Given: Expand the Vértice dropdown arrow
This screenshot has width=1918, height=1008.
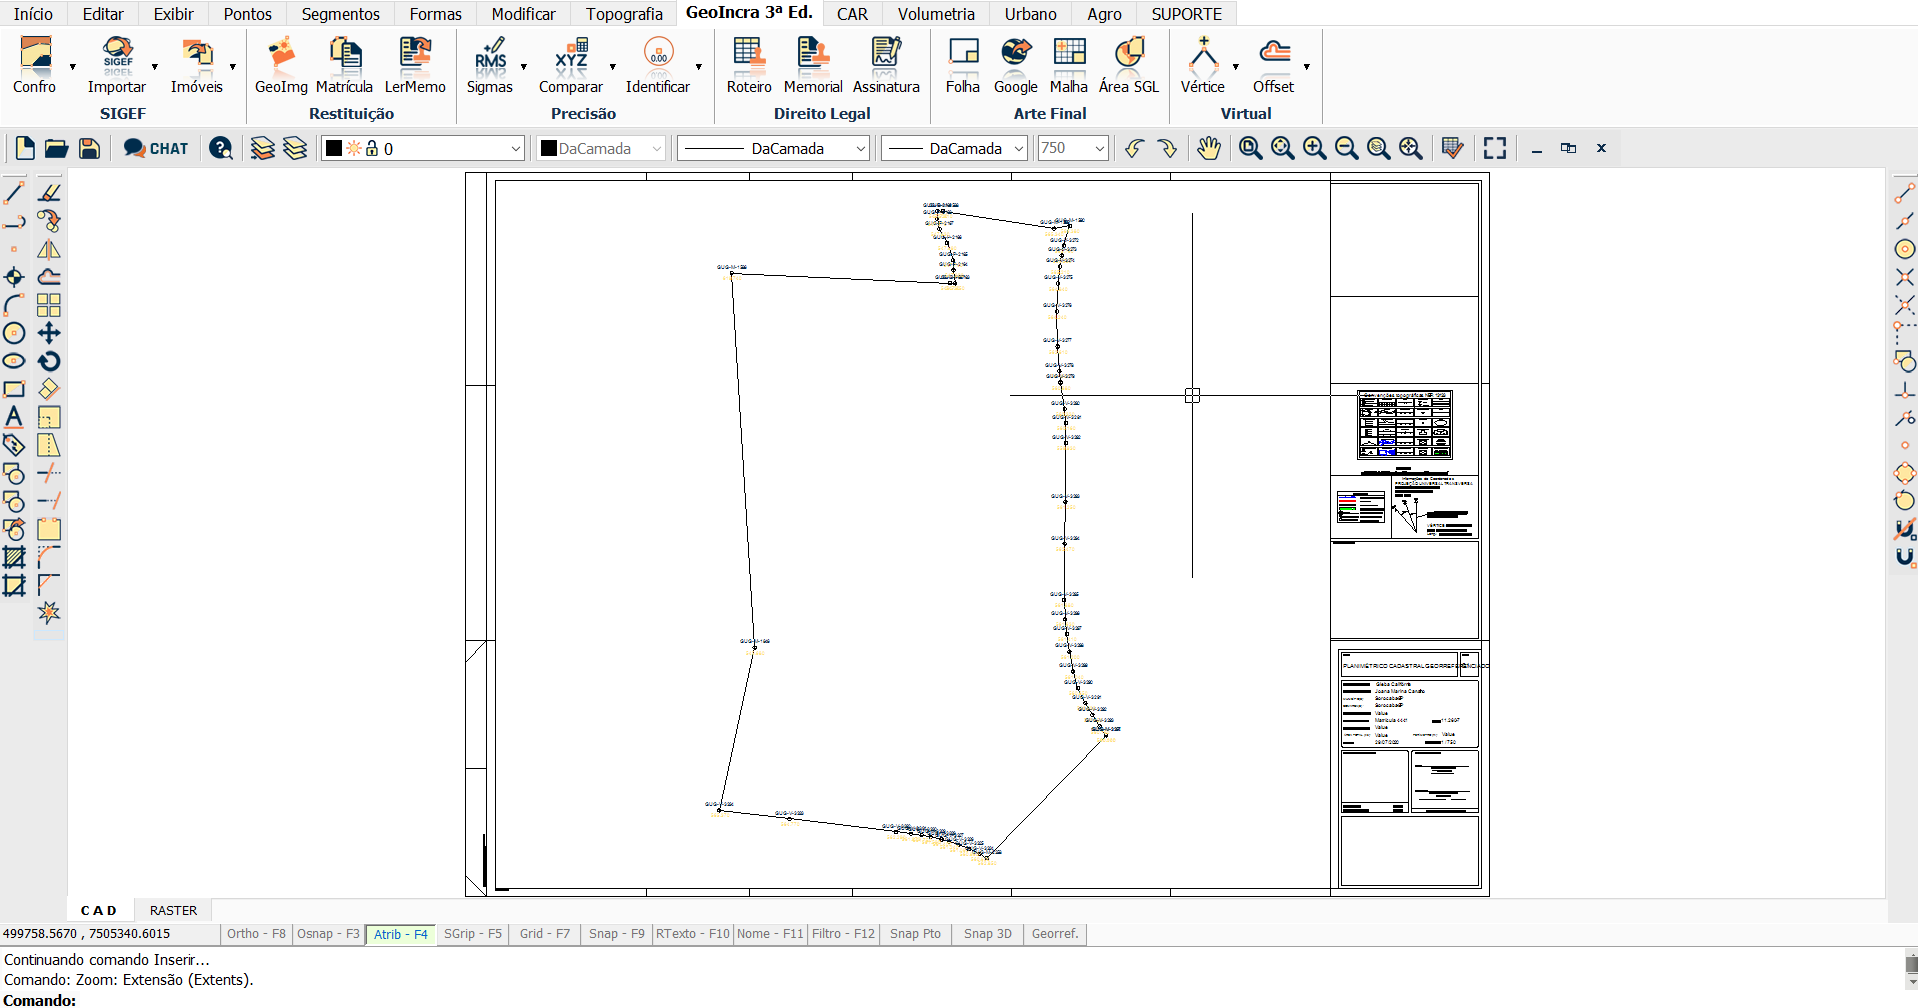Looking at the screenshot, I should click(1236, 67).
